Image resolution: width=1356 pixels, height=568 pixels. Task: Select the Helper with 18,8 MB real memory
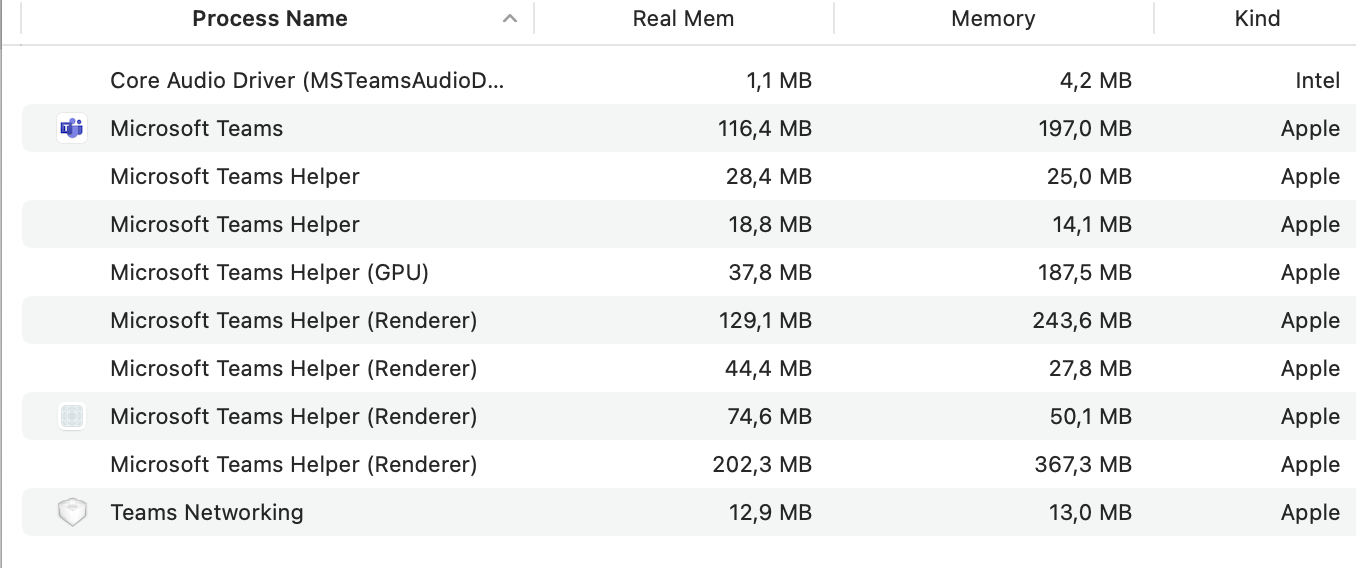pos(235,225)
